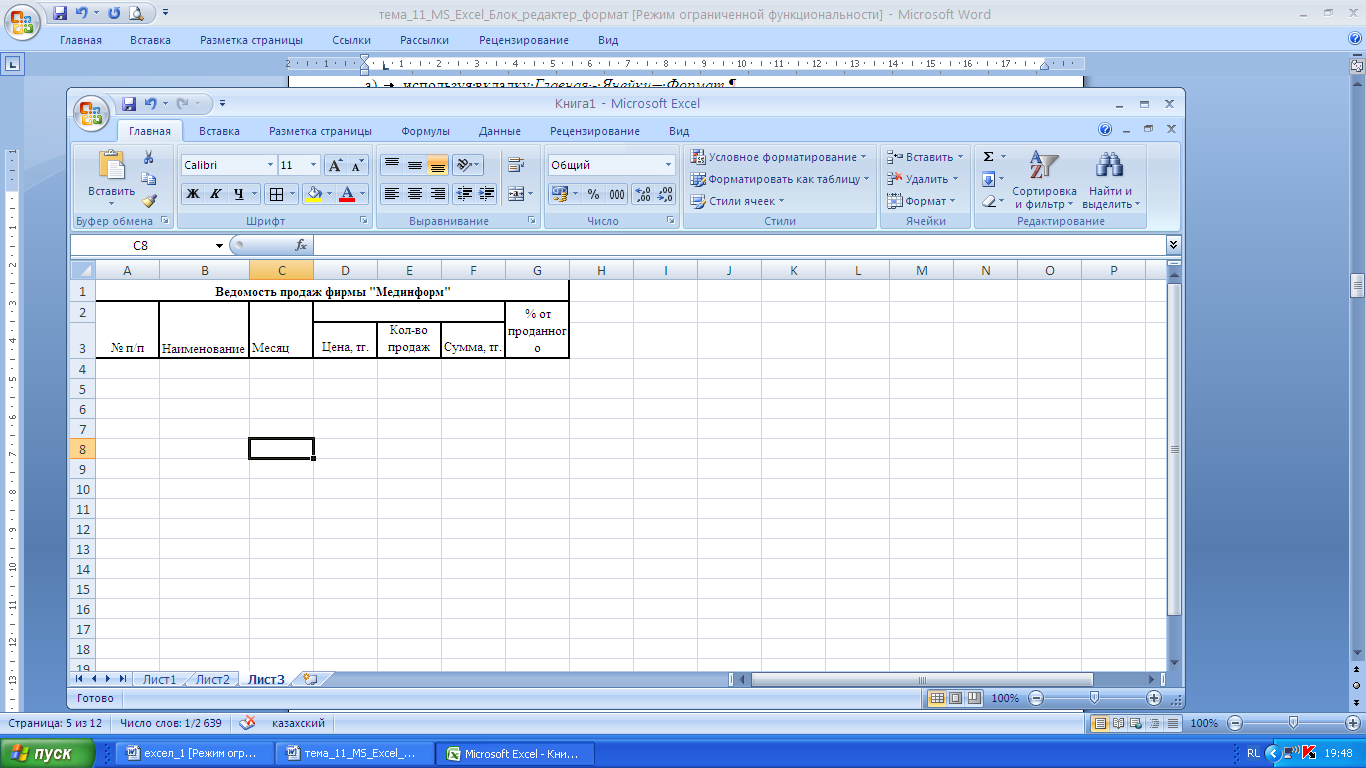The width and height of the screenshot is (1366, 768).
Task: Align text to top of cell
Action: point(392,165)
